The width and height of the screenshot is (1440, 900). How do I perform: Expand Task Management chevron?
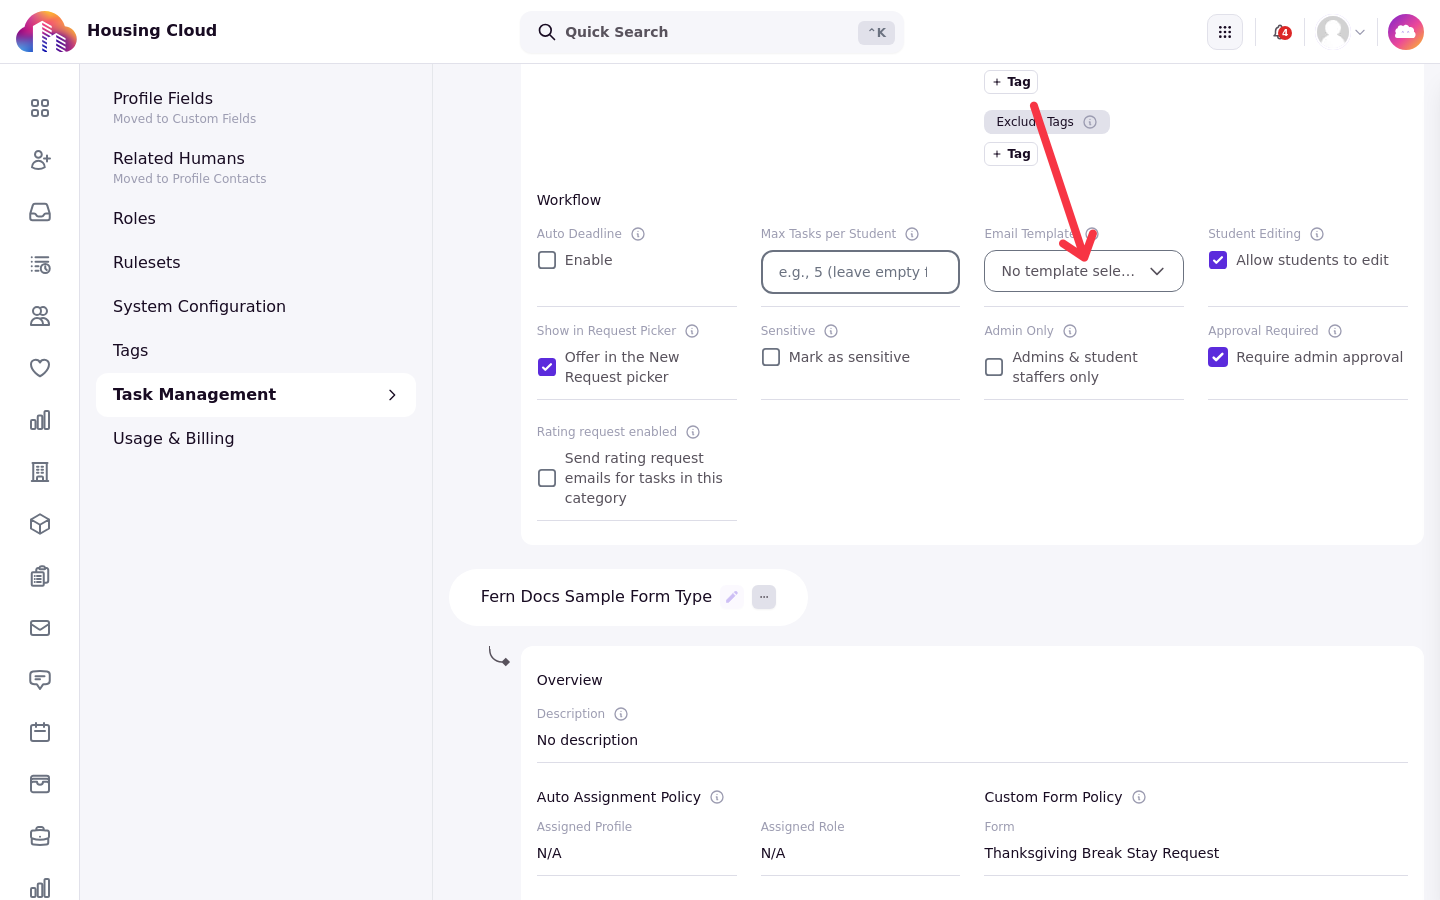[392, 395]
